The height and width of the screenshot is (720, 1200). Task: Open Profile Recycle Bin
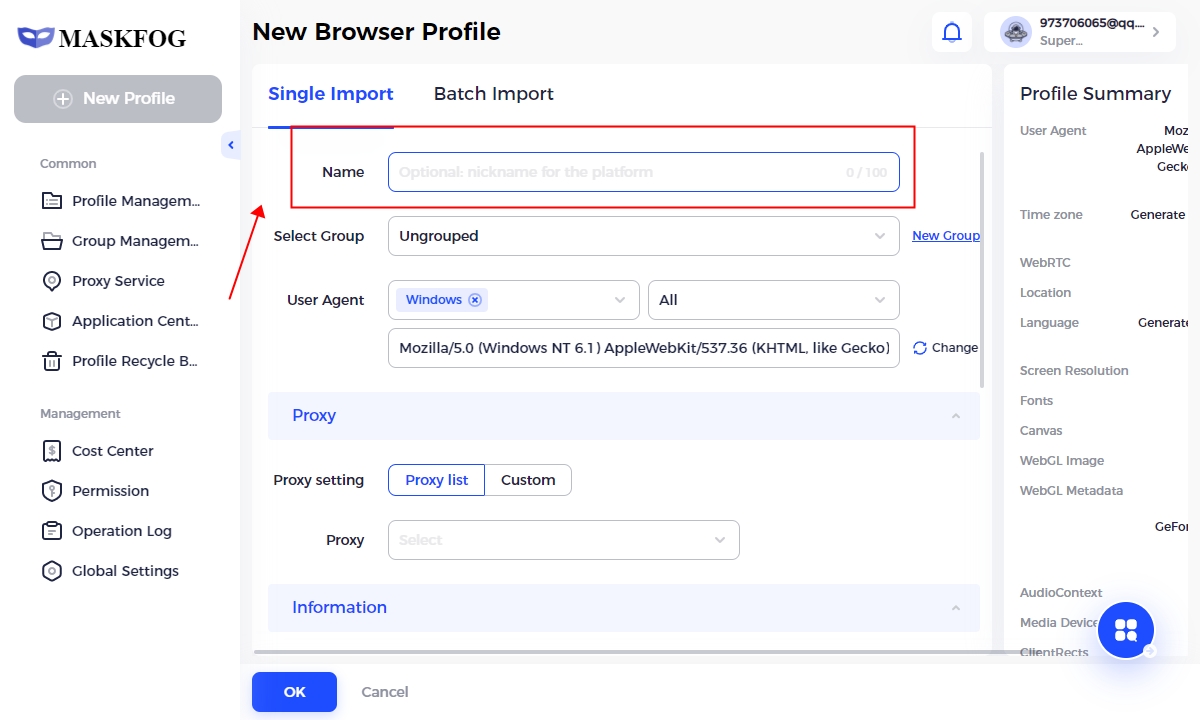coord(134,361)
